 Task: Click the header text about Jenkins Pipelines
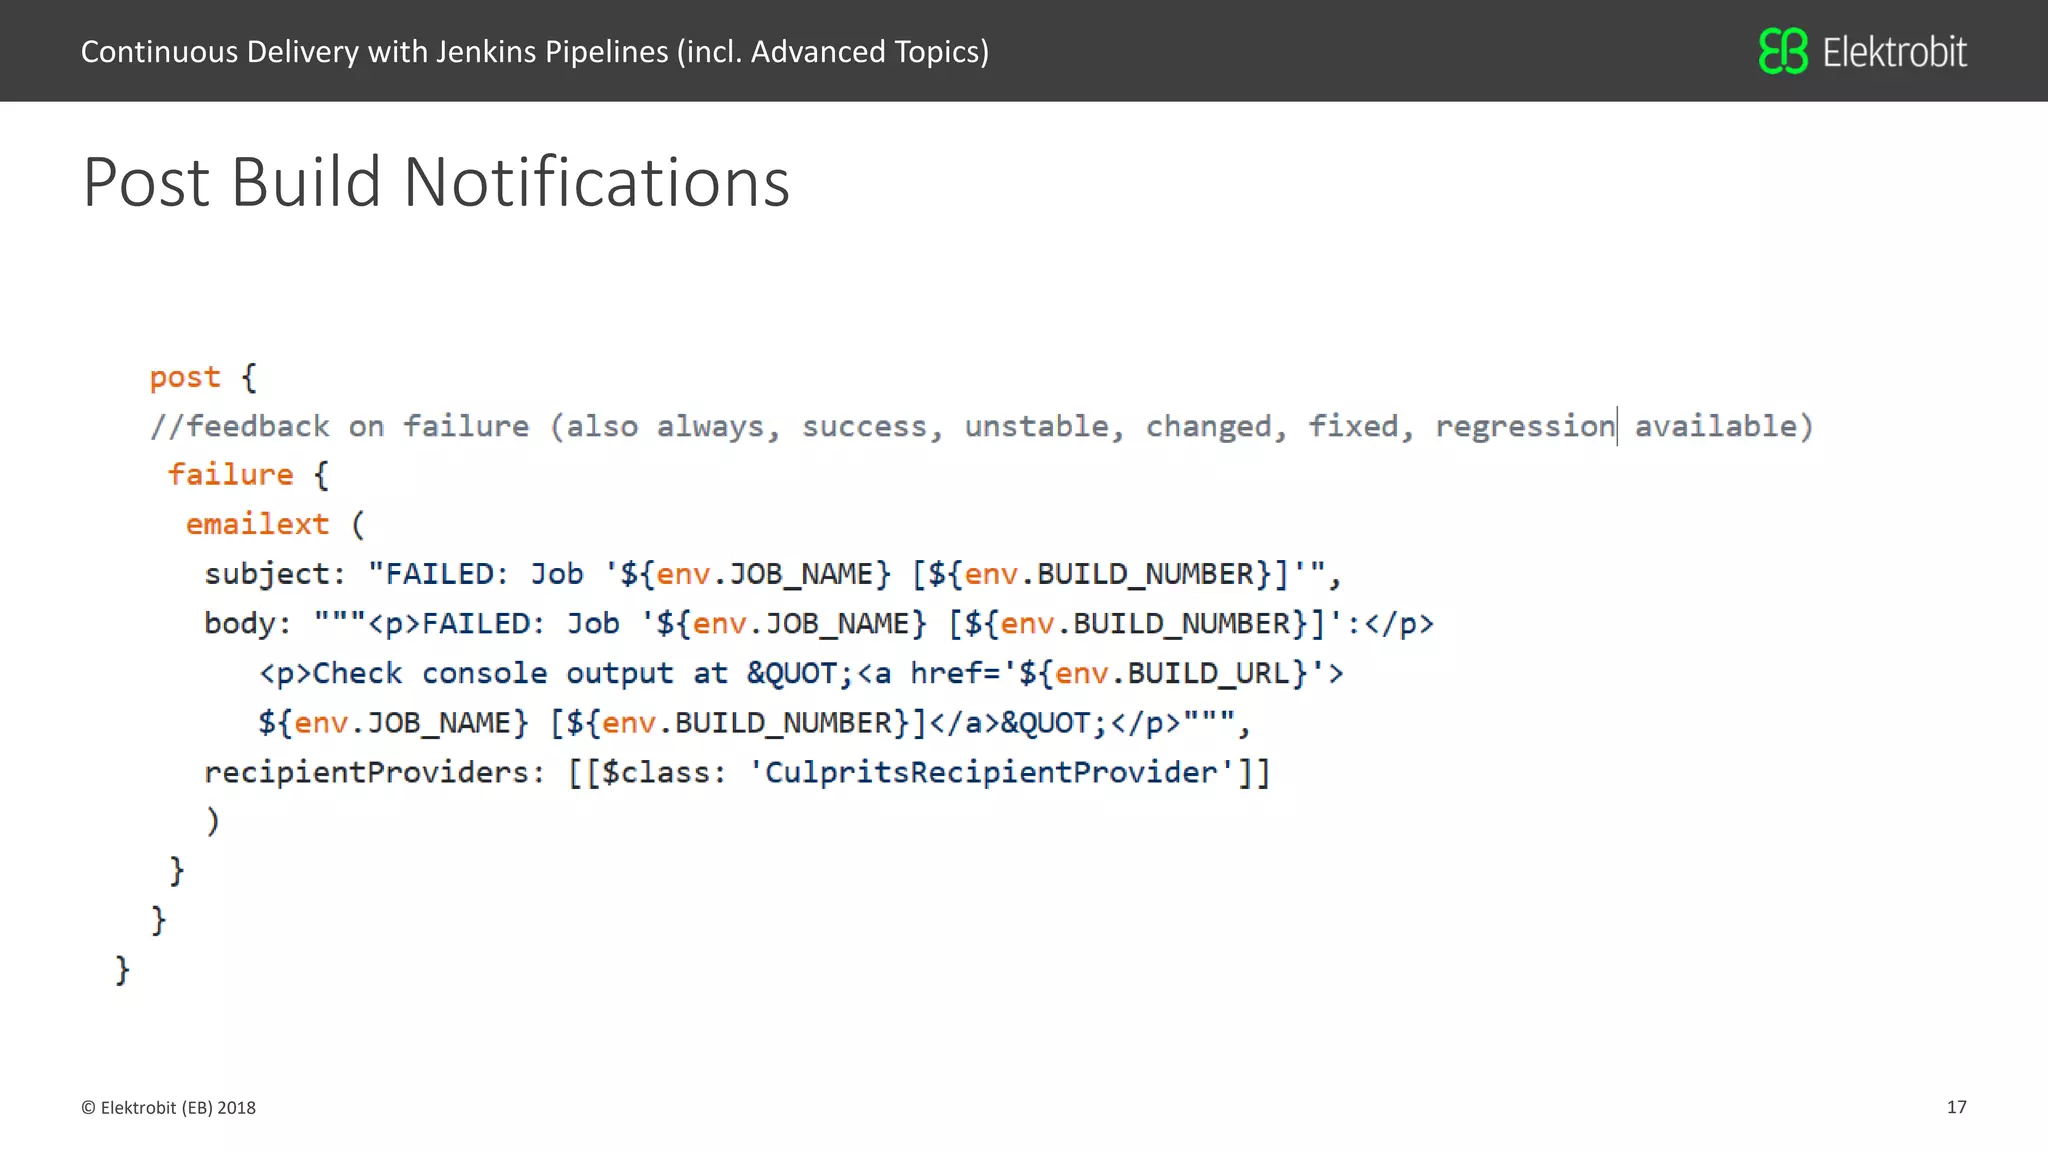(534, 51)
